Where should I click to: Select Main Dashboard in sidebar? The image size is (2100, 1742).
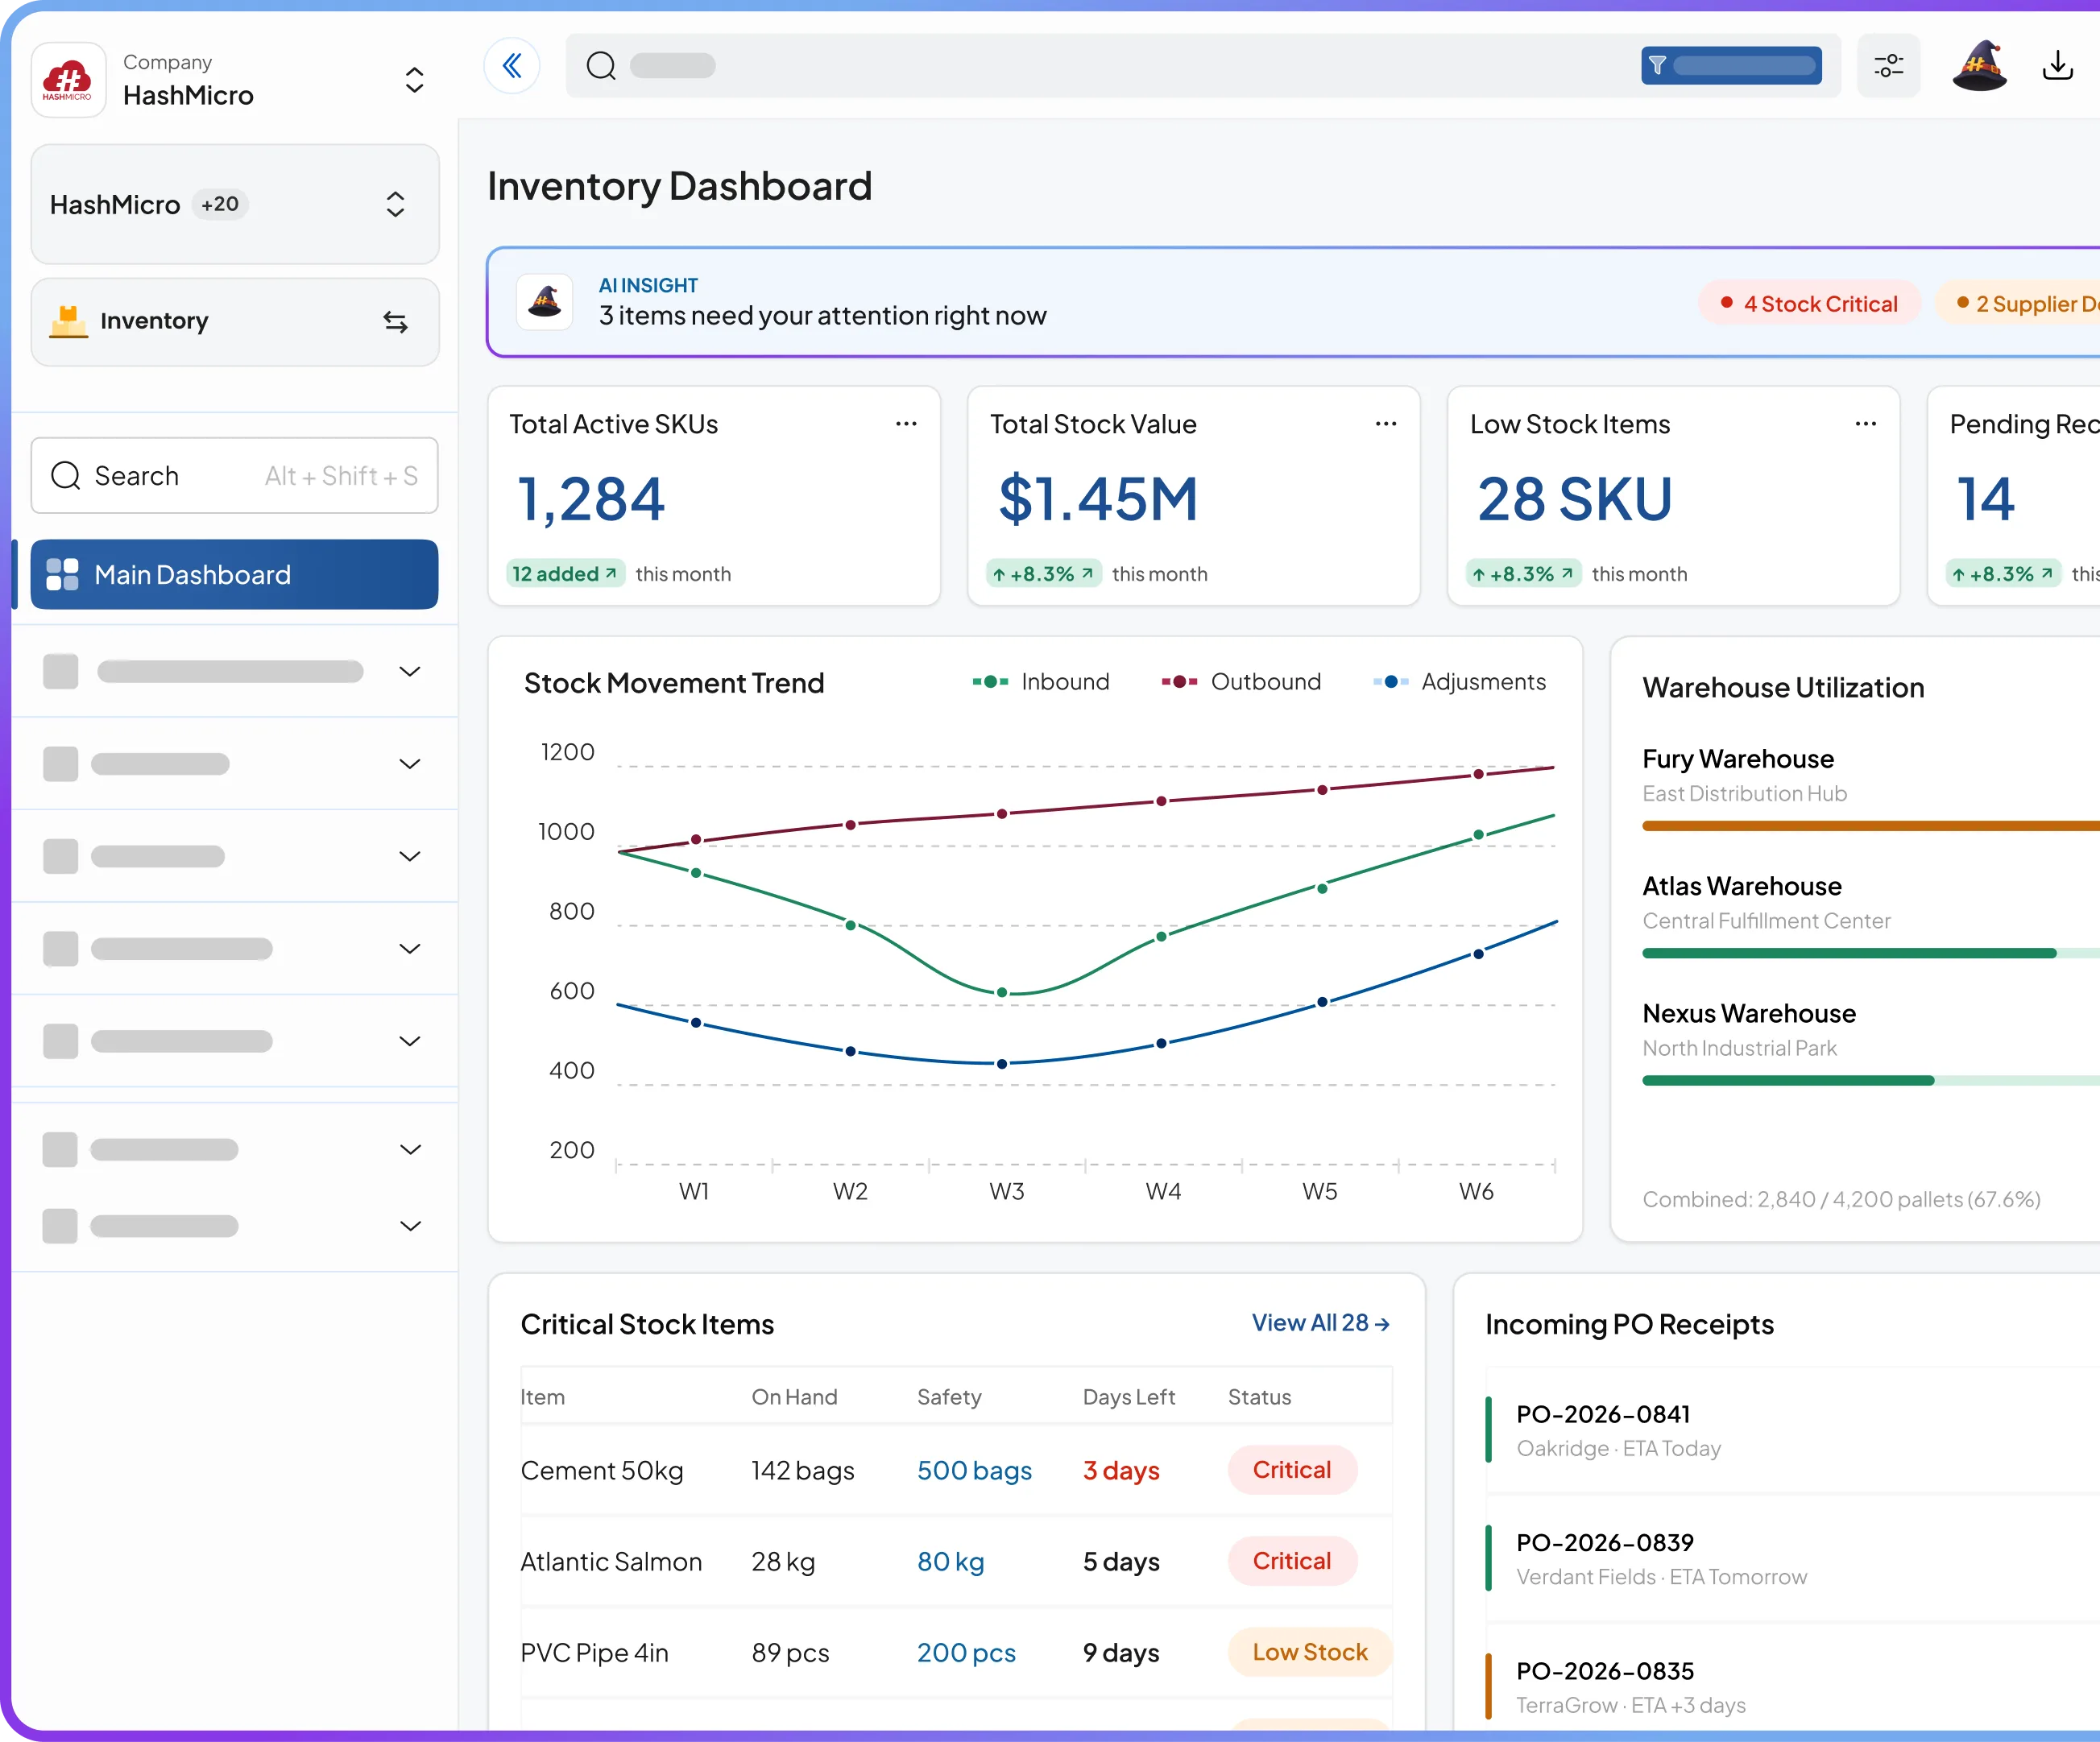pyautogui.click(x=234, y=574)
